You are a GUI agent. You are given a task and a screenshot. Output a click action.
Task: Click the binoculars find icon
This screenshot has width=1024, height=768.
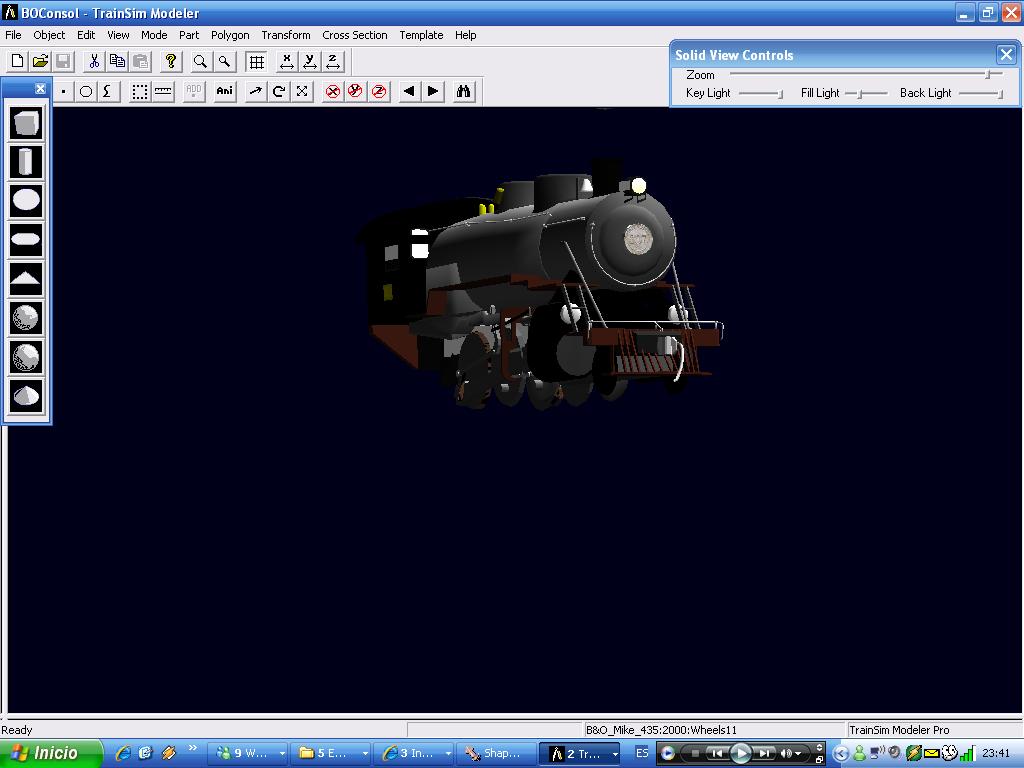point(463,91)
